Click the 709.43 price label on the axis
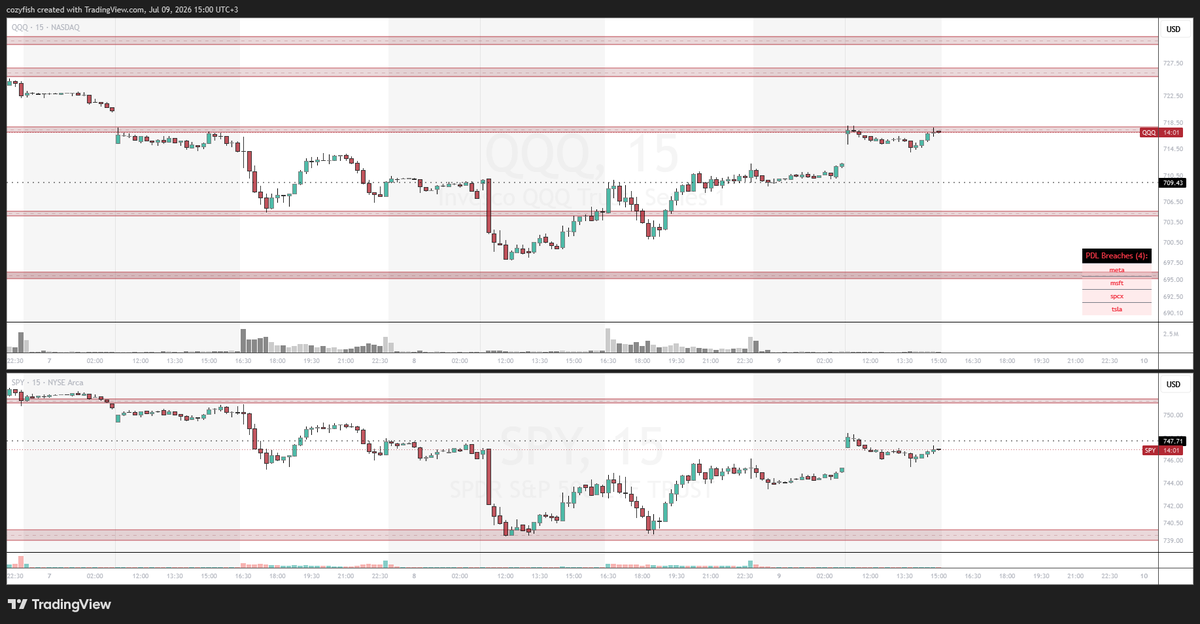Viewport: 1200px width, 624px height. (1172, 183)
